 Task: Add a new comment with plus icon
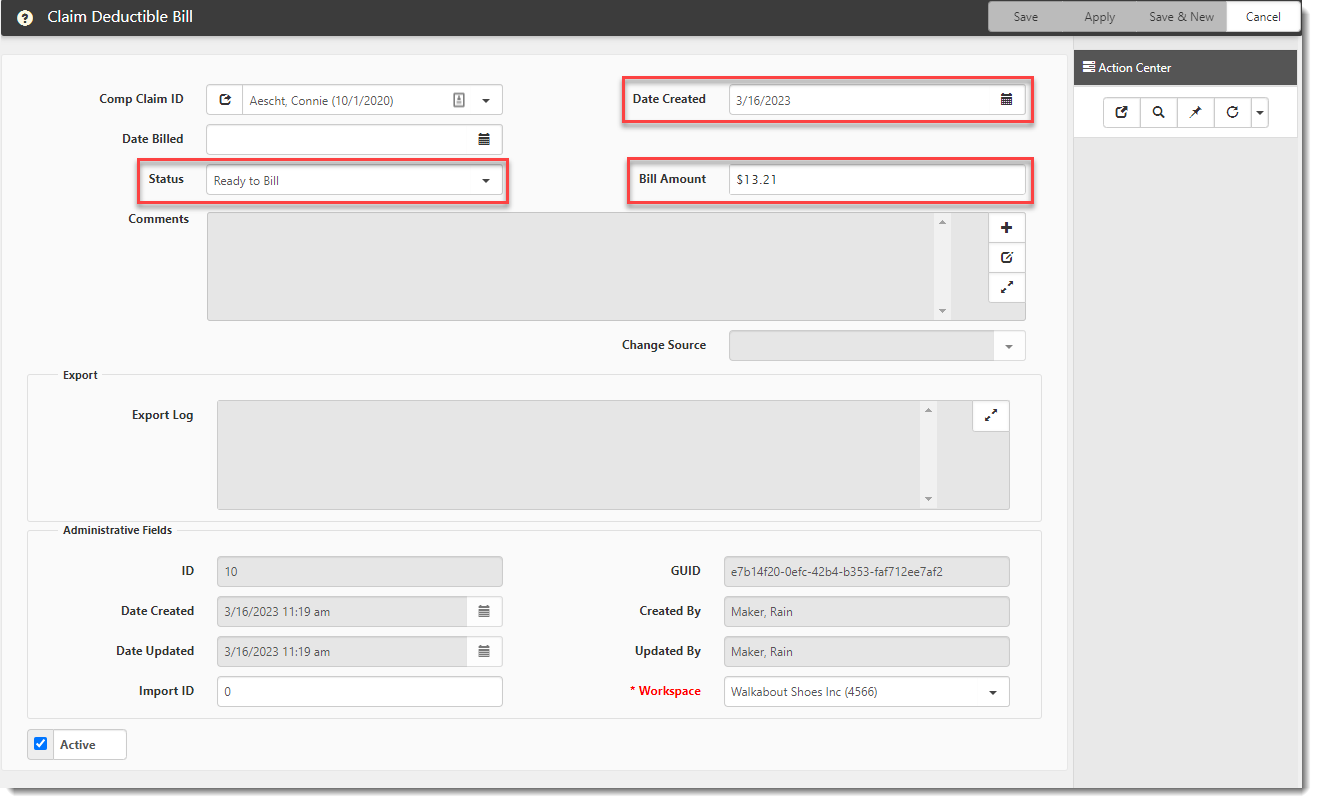click(x=1006, y=228)
